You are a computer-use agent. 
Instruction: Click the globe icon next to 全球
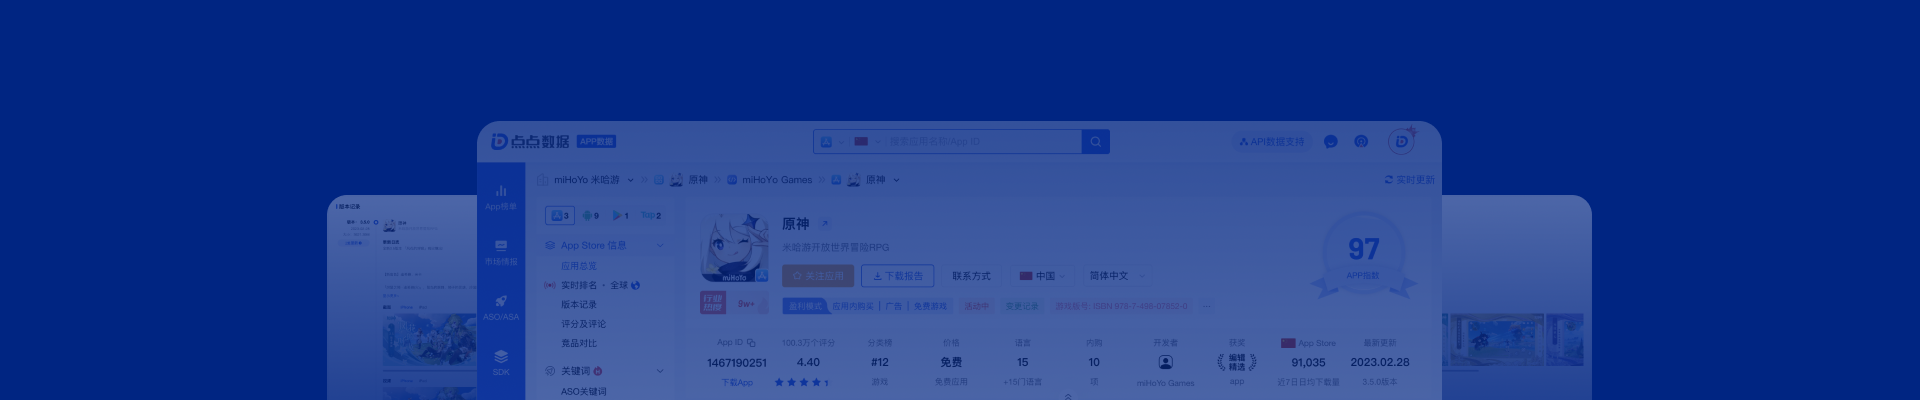click(x=636, y=286)
